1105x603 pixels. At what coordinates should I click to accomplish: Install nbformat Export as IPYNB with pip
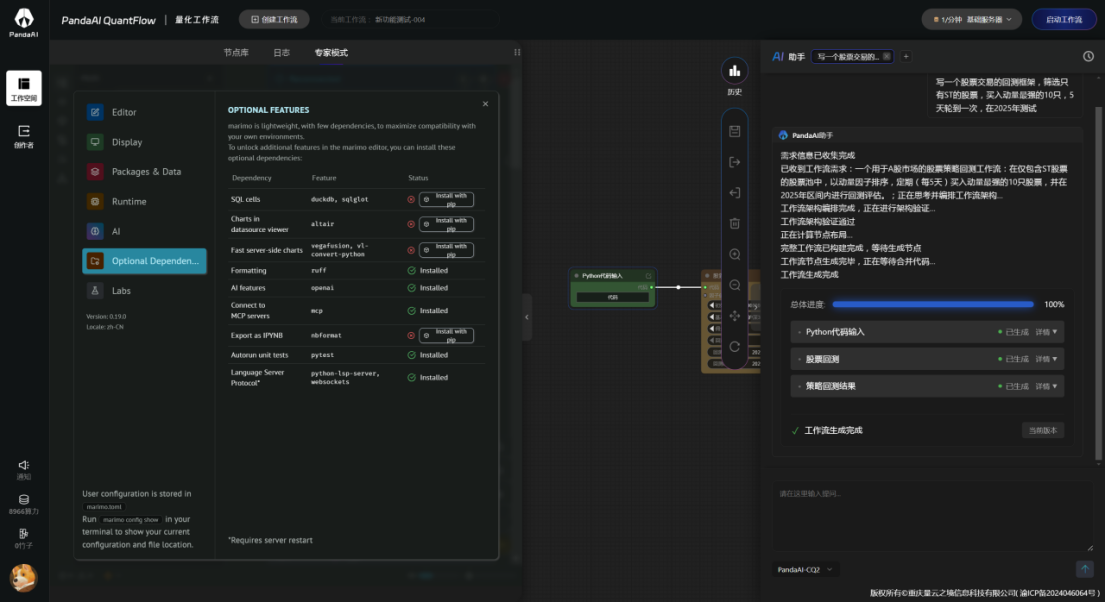(x=446, y=335)
